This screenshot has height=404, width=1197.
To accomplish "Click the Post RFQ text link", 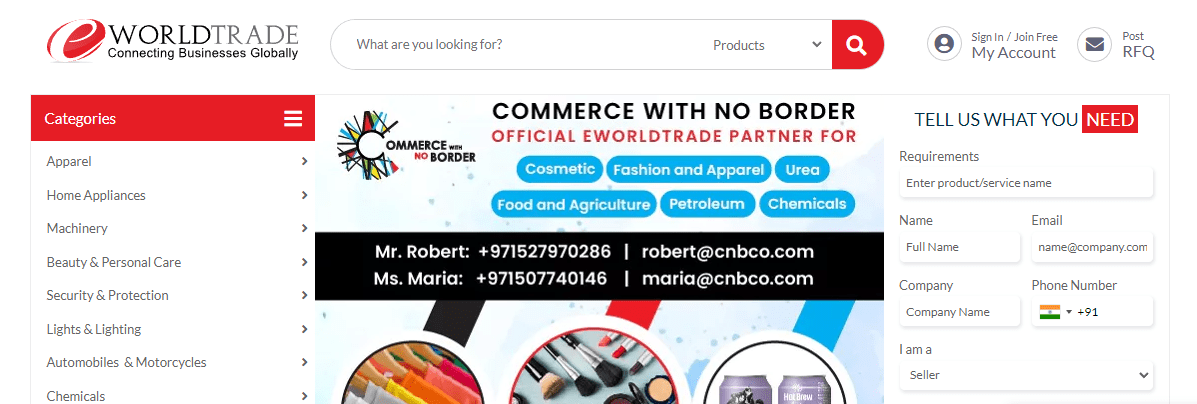I will [1138, 46].
